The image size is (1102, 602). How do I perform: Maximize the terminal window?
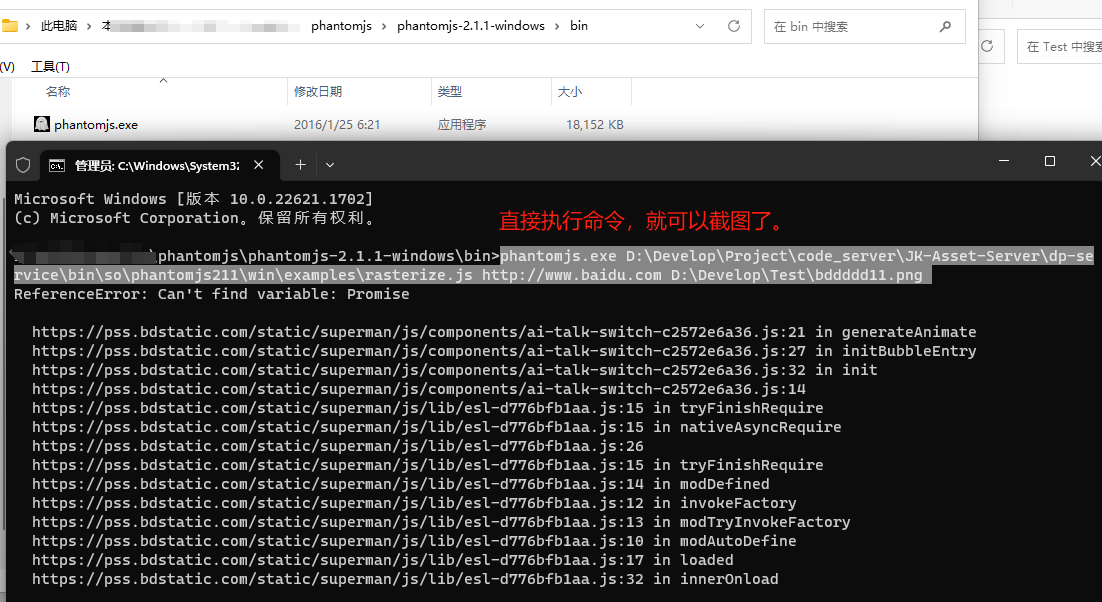point(1050,161)
